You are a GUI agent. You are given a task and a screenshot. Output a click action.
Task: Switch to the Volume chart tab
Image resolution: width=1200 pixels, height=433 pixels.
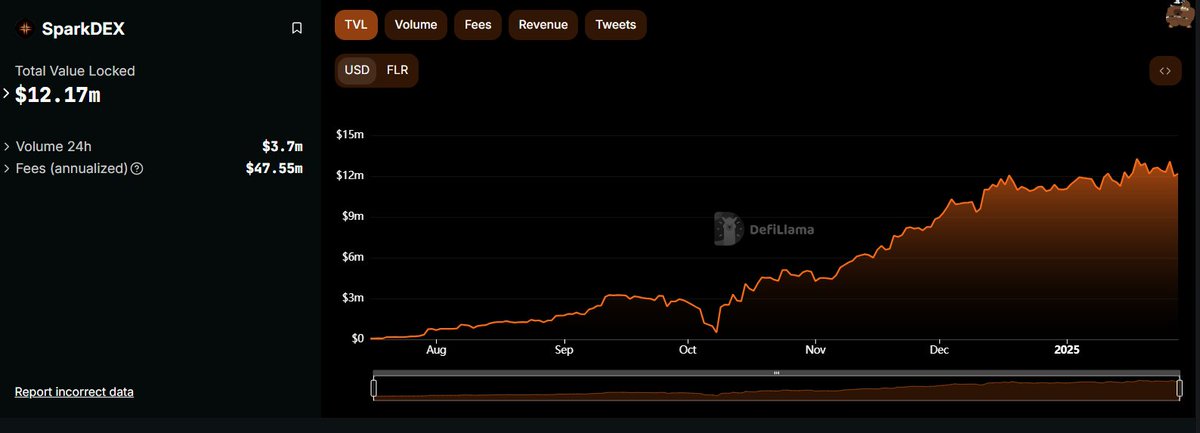[x=416, y=24]
